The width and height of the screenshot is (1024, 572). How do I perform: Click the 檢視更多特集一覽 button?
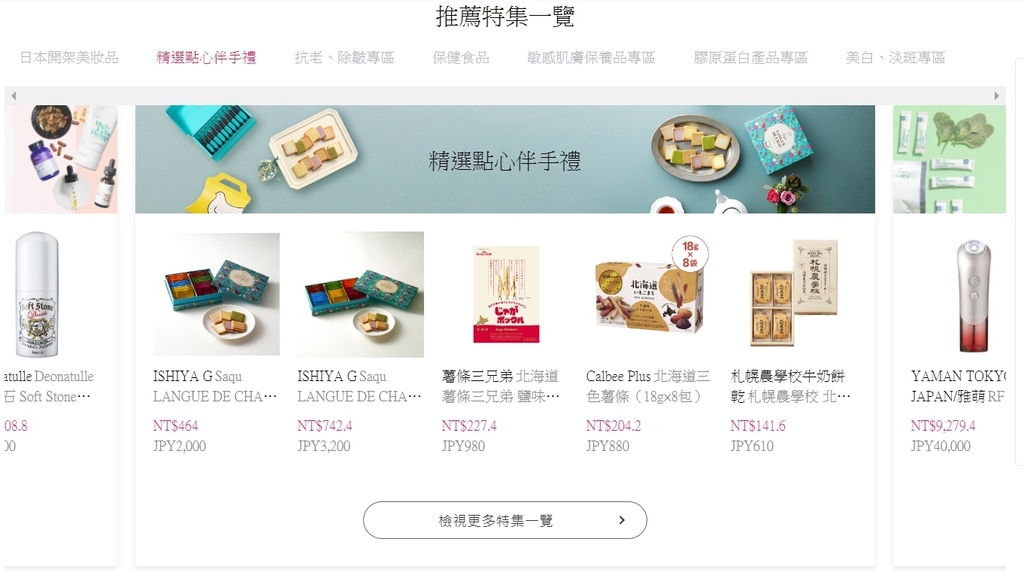(x=505, y=520)
